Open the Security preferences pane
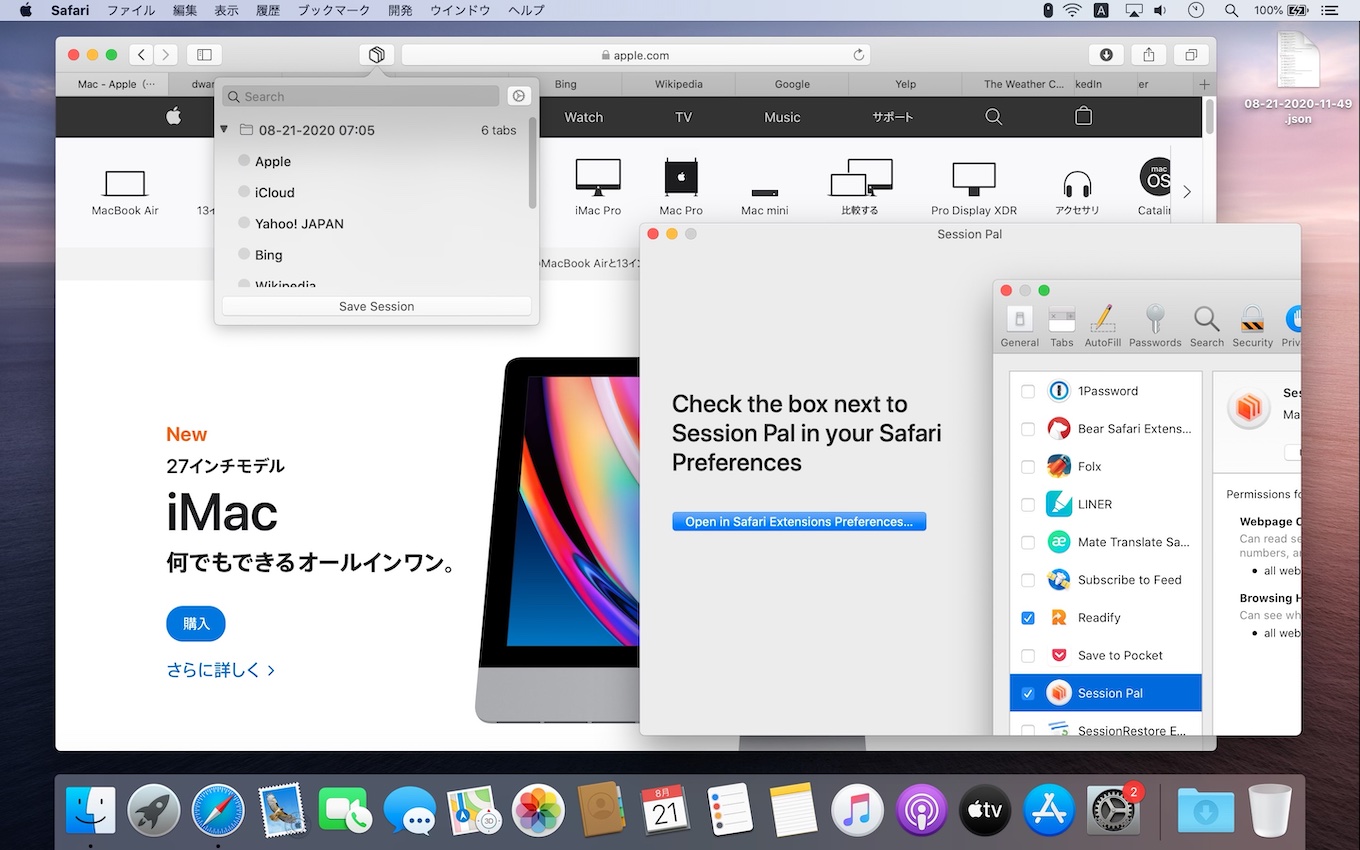 pyautogui.click(x=1252, y=327)
